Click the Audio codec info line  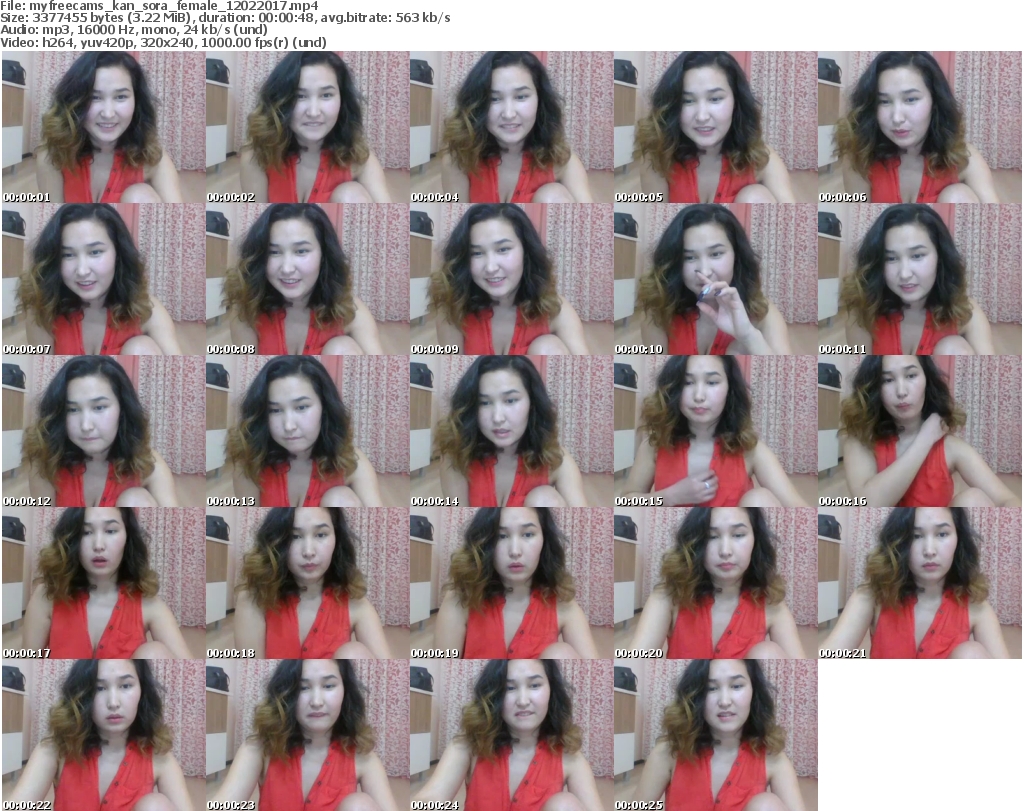coord(134,30)
